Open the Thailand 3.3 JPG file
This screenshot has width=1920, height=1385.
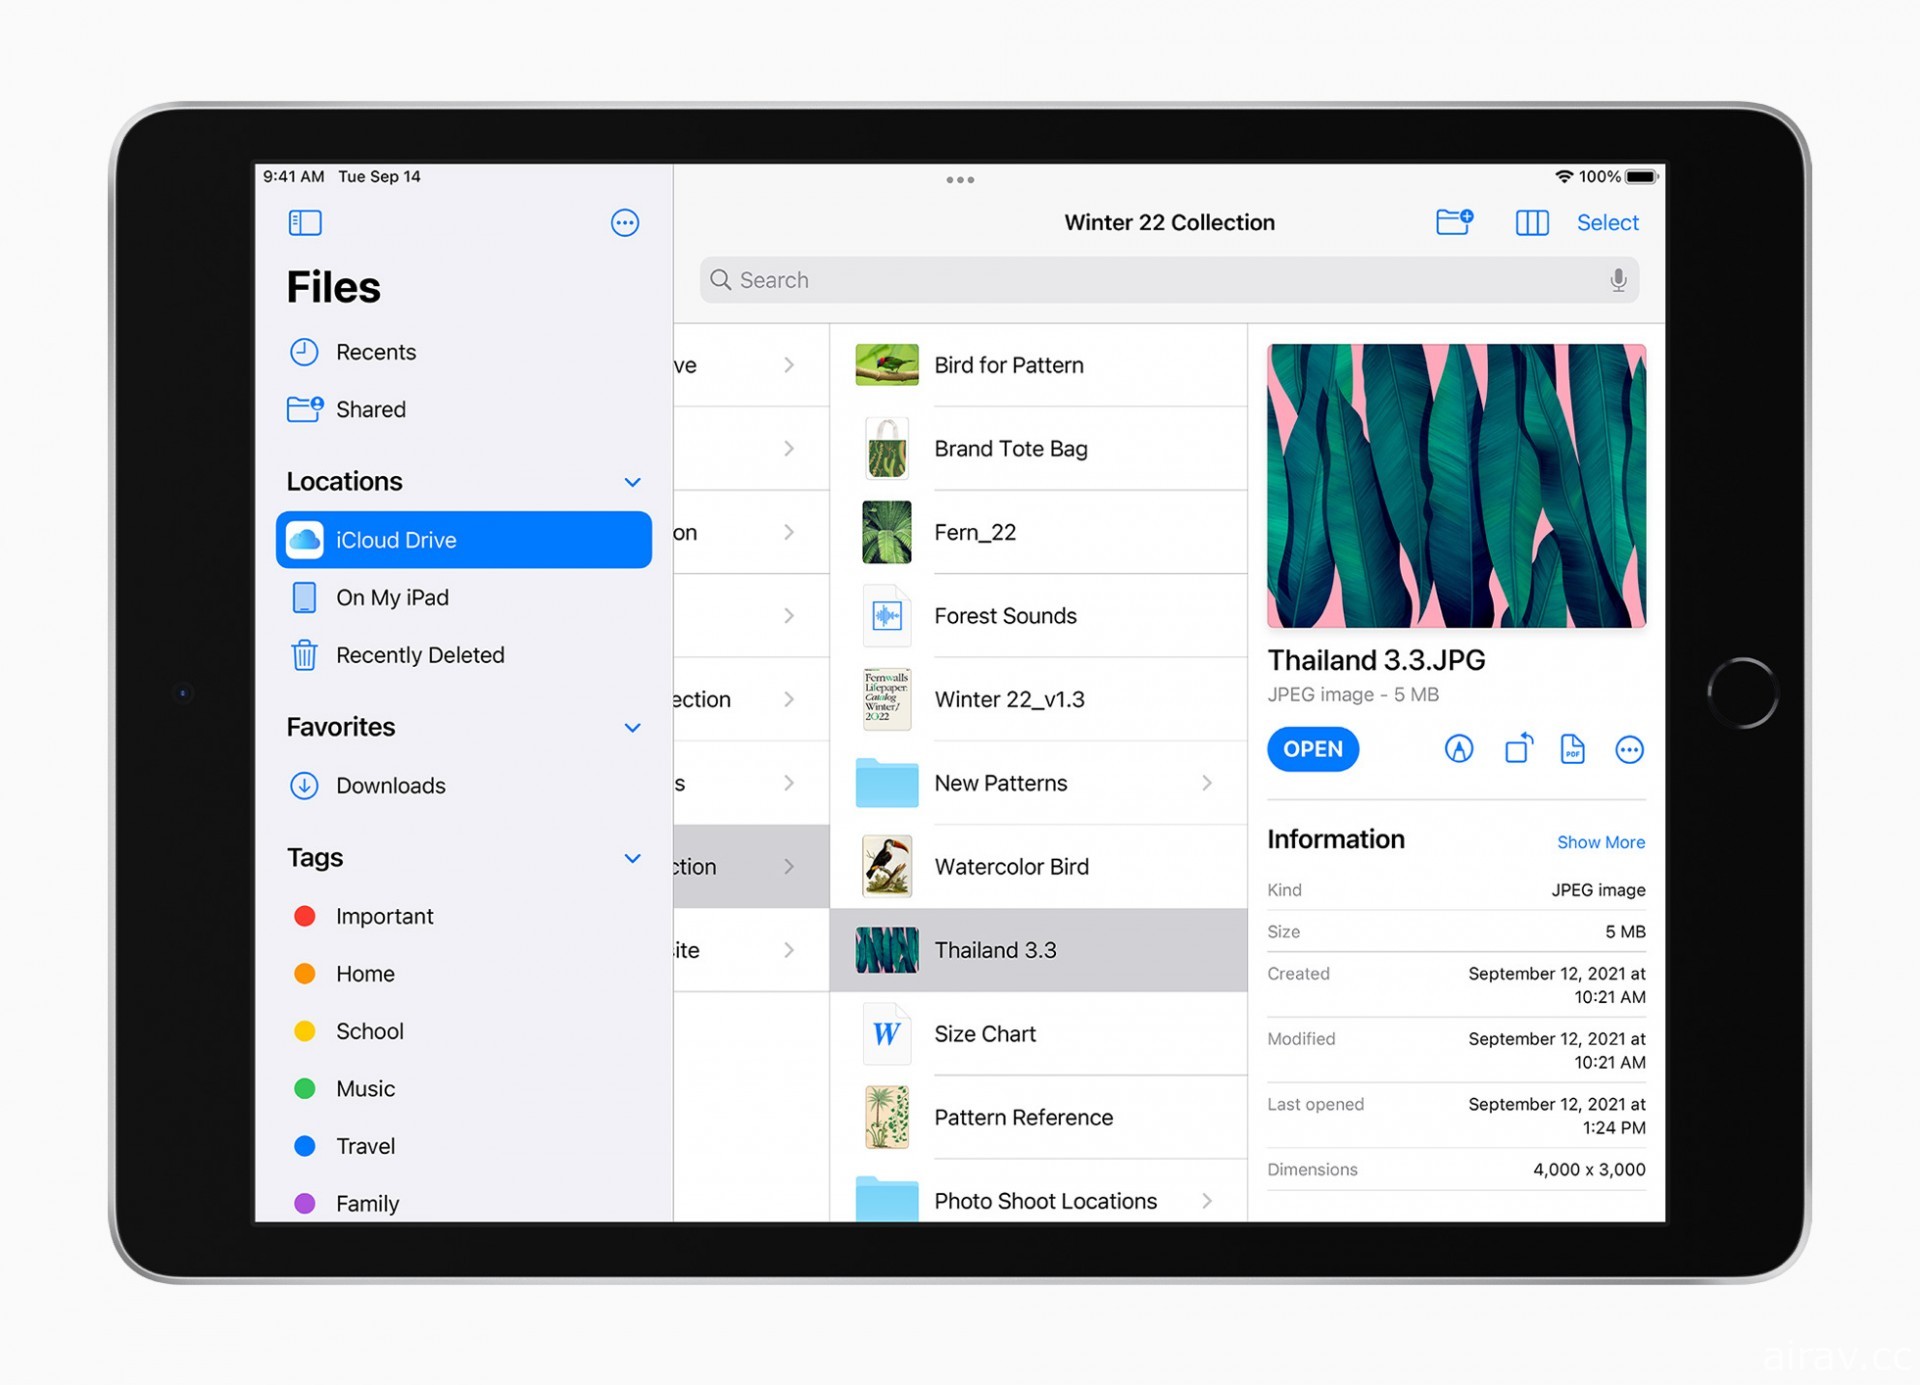(x=1310, y=748)
